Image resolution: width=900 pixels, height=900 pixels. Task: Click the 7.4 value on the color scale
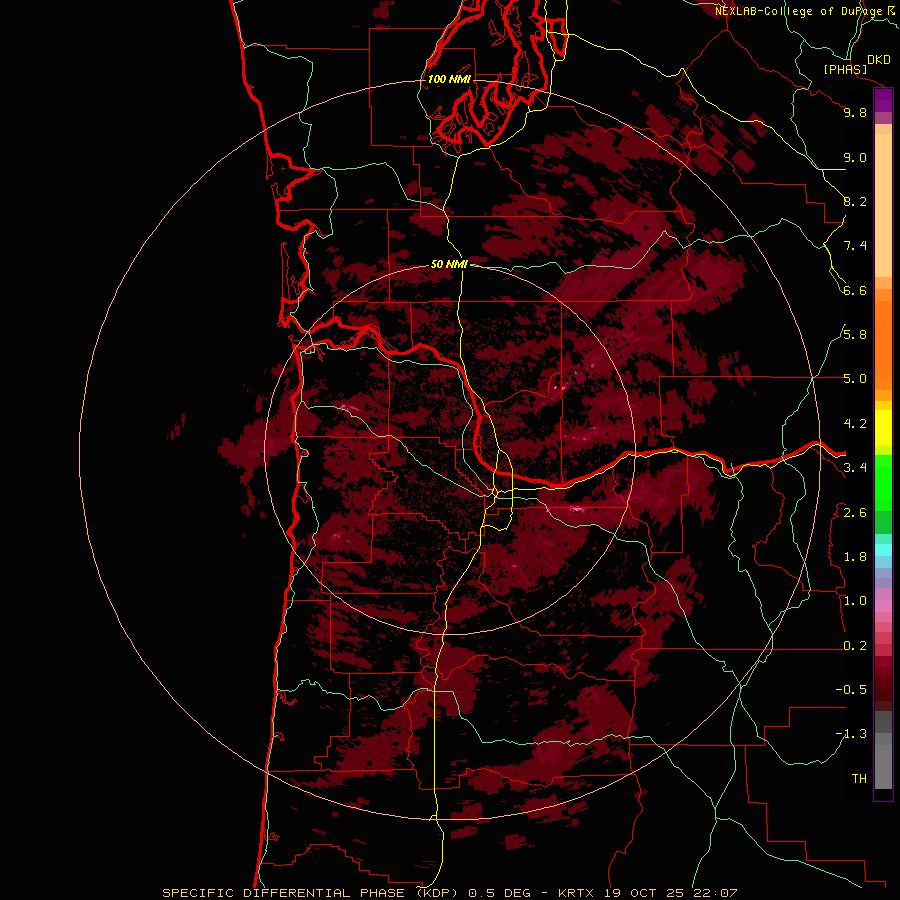(855, 246)
